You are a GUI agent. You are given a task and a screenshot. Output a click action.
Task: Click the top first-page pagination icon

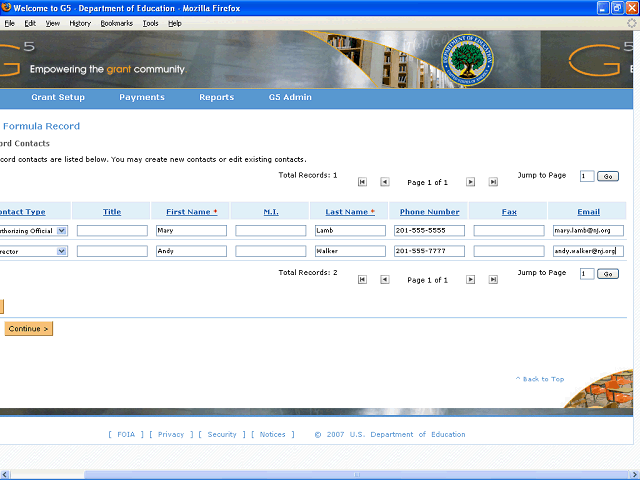pos(362,182)
